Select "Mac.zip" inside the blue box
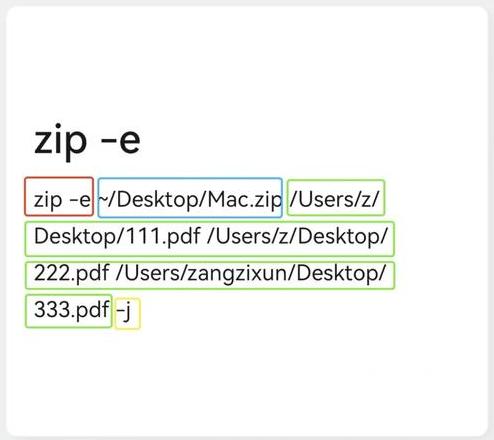 pyautogui.click(x=244, y=201)
